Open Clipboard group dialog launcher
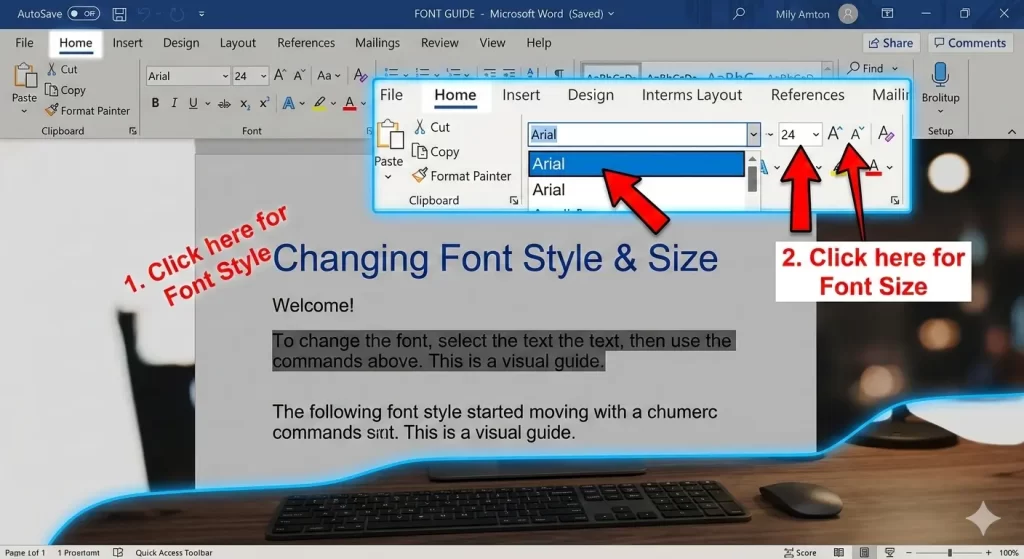 coord(133,131)
